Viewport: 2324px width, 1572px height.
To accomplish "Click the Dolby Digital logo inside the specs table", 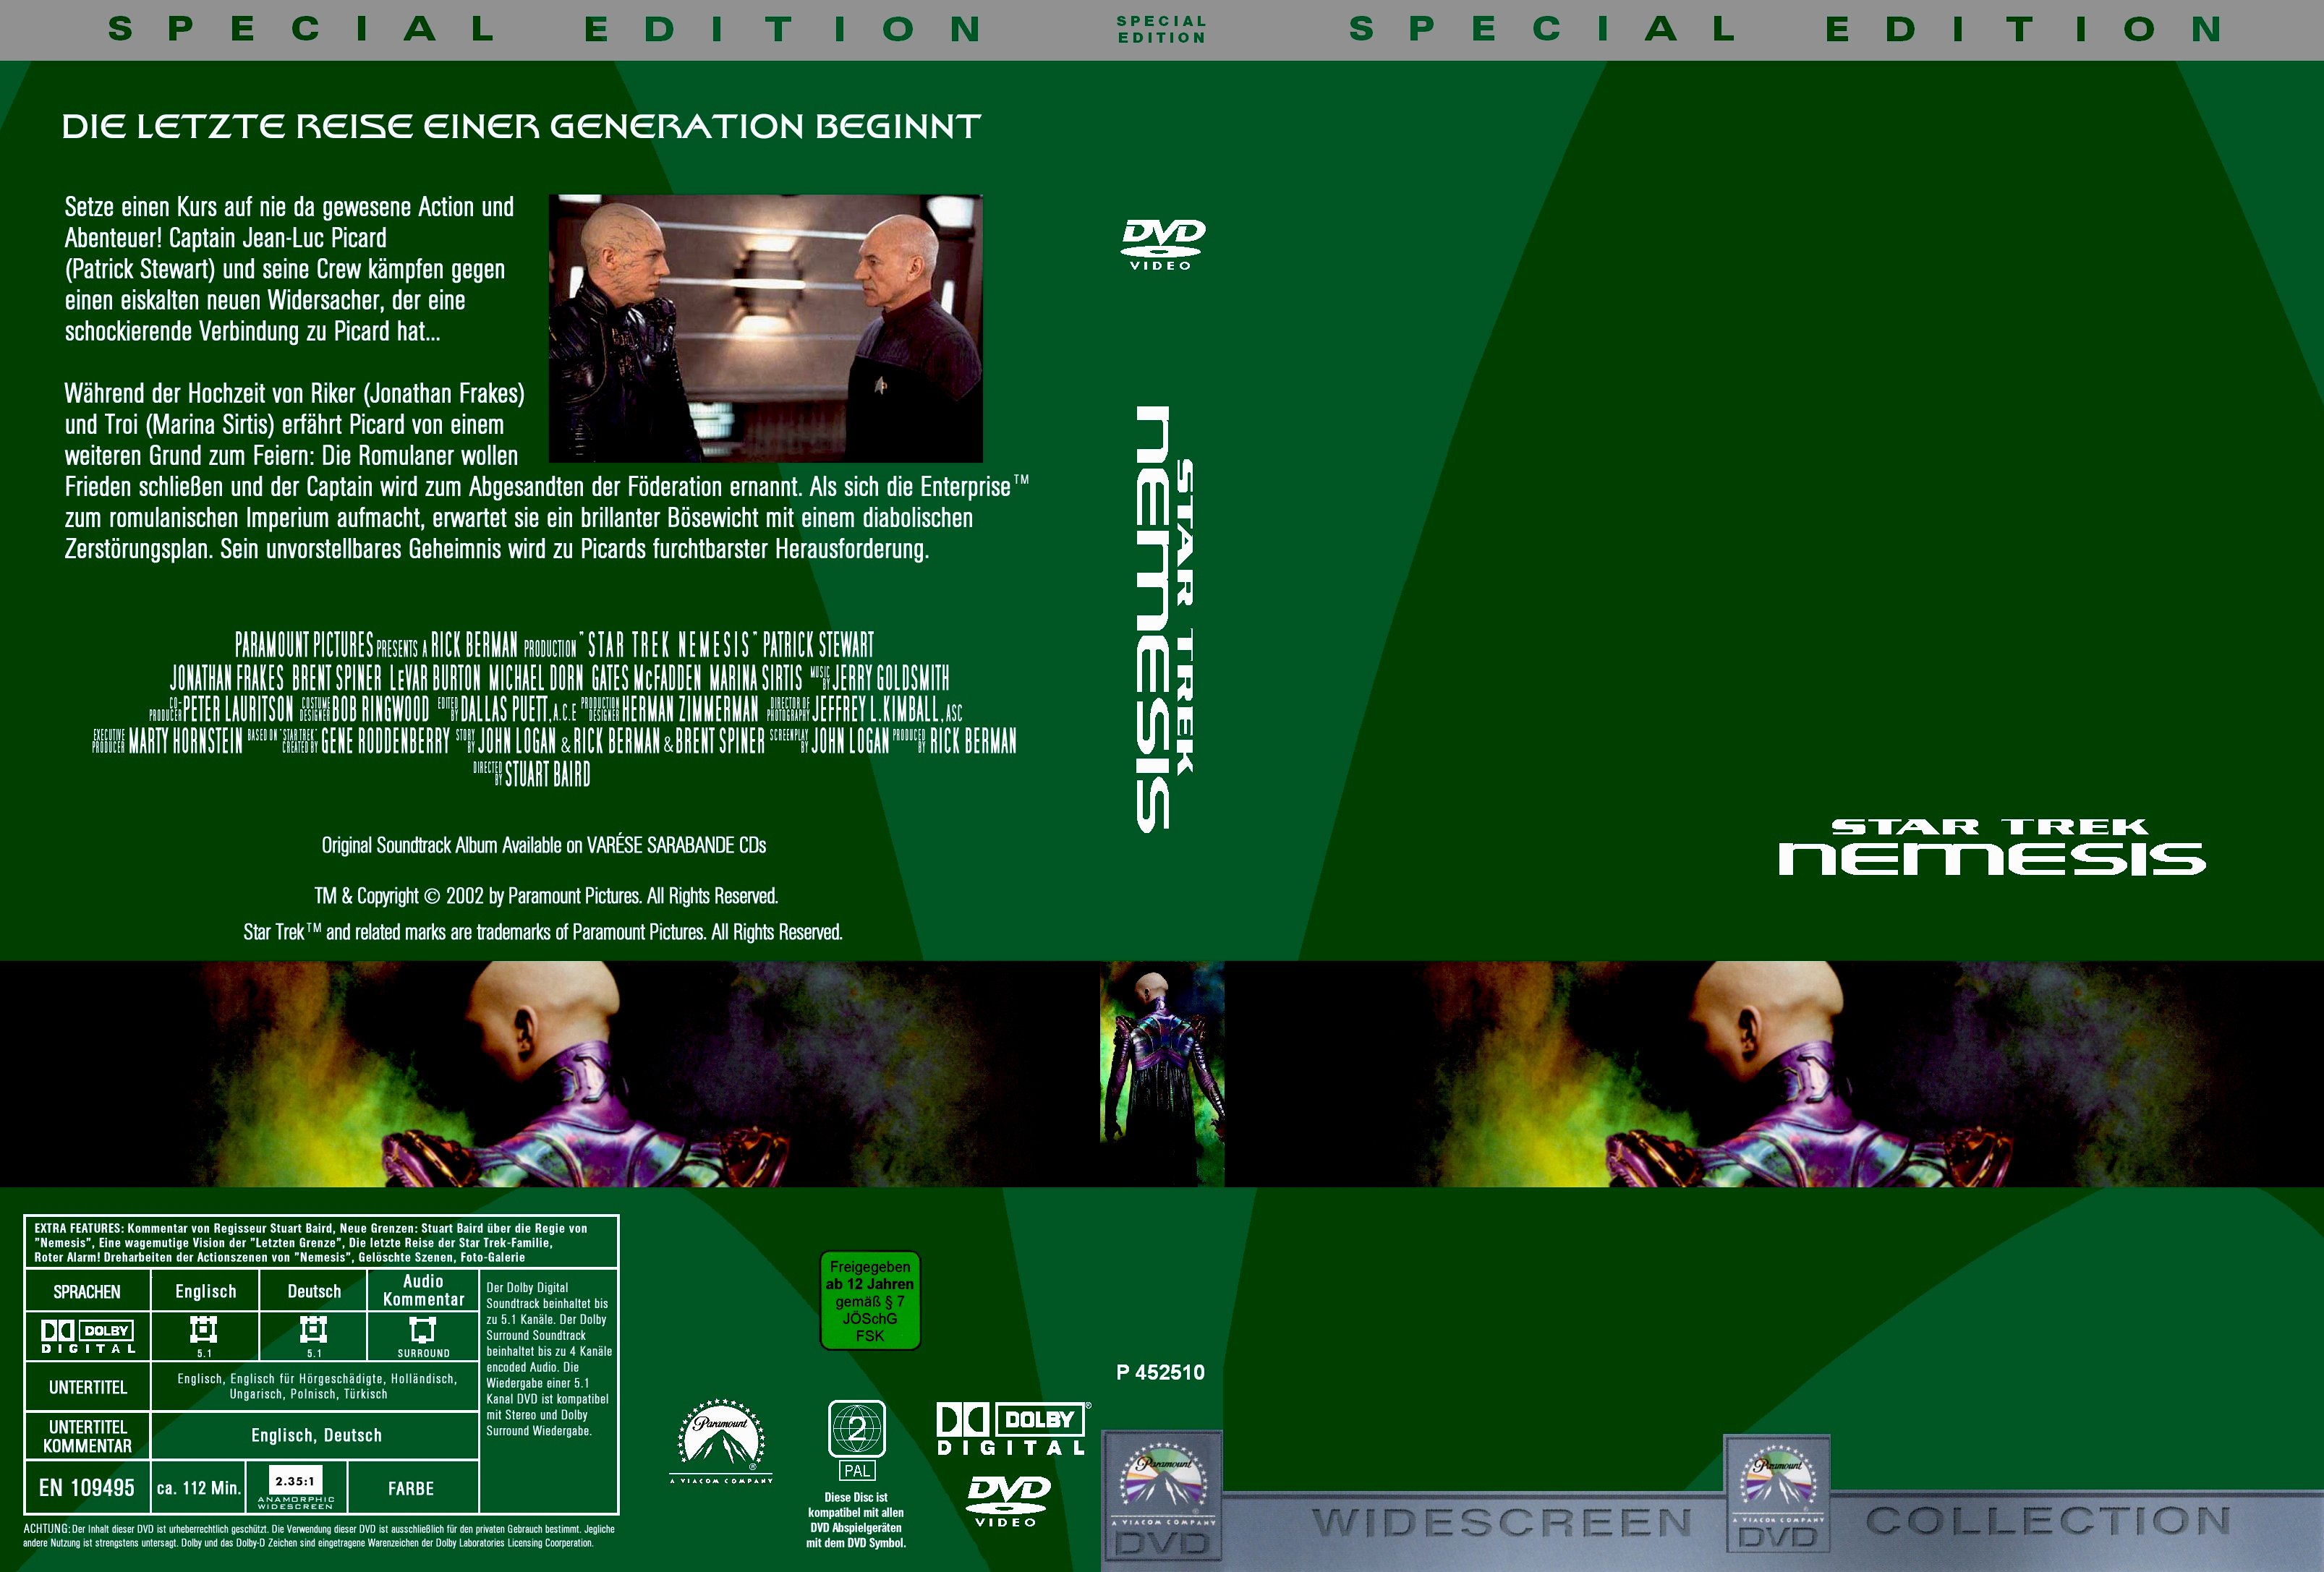I will (x=87, y=1336).
